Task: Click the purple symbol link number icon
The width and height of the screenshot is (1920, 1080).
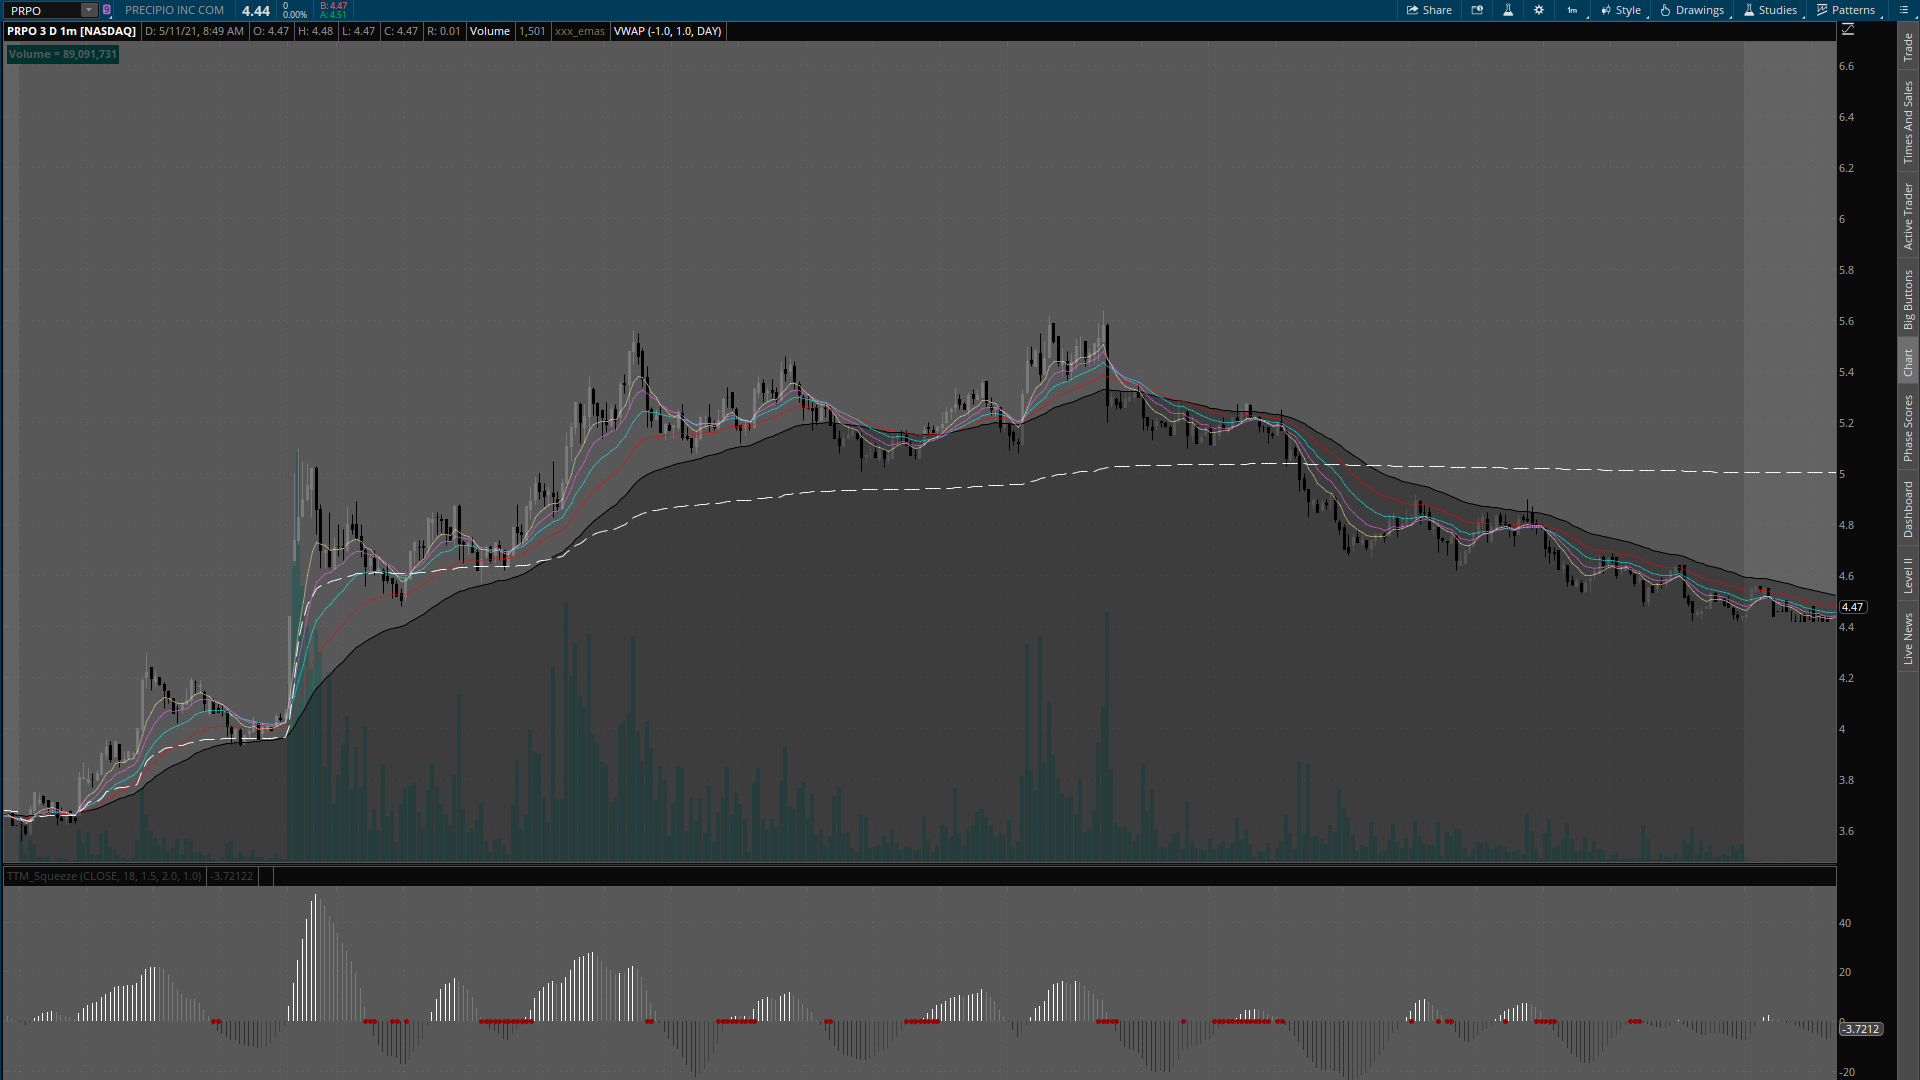Action: click(x=107, y=10)
